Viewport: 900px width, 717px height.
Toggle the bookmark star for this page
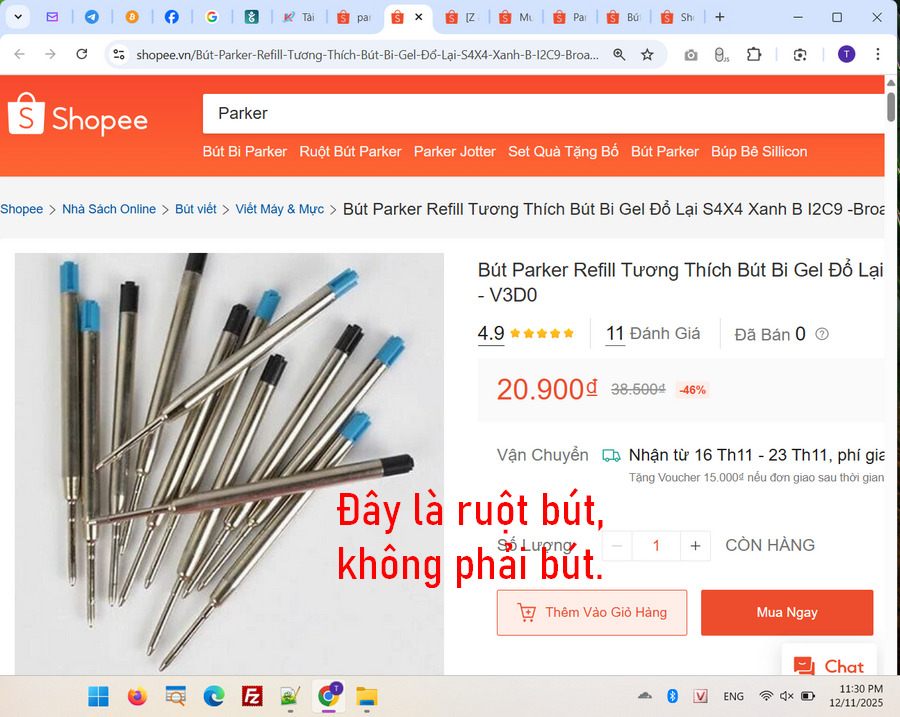pos(647,55)
